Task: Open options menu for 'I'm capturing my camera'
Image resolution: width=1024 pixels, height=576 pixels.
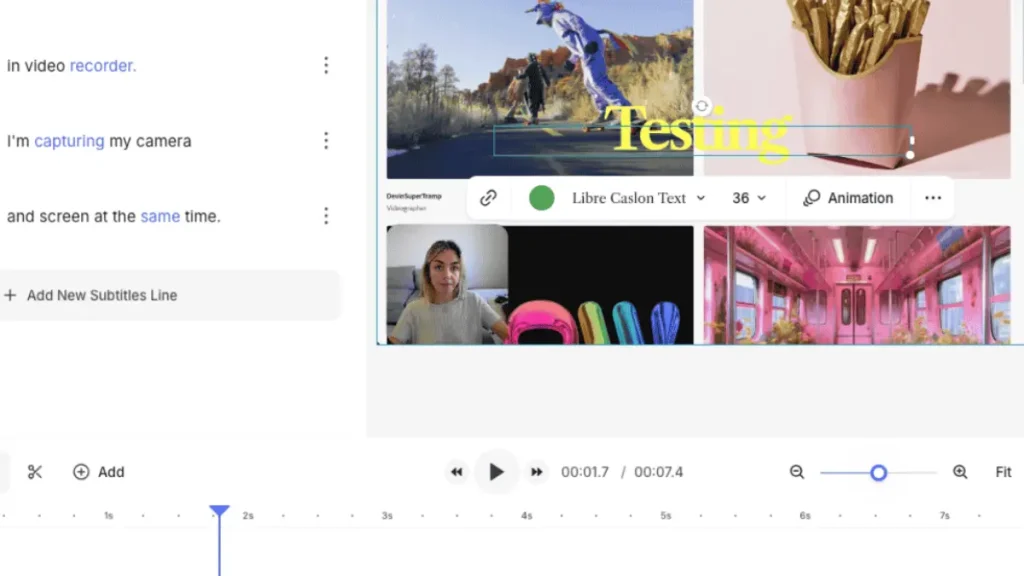Action: tap(326, 140)
